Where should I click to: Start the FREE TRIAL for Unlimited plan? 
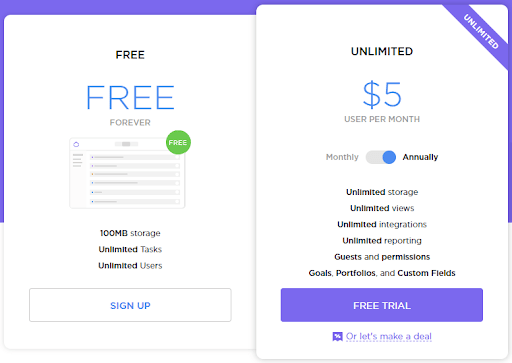[x=382, y=305]
